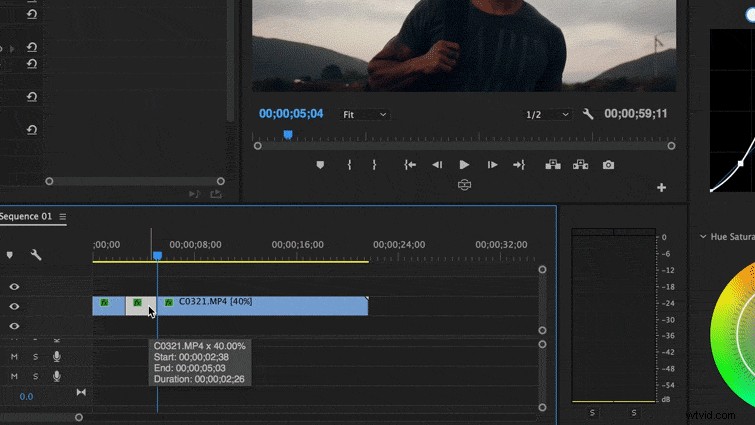Click the Extract button
Viewport: 755px width, 425px height.
580,165
